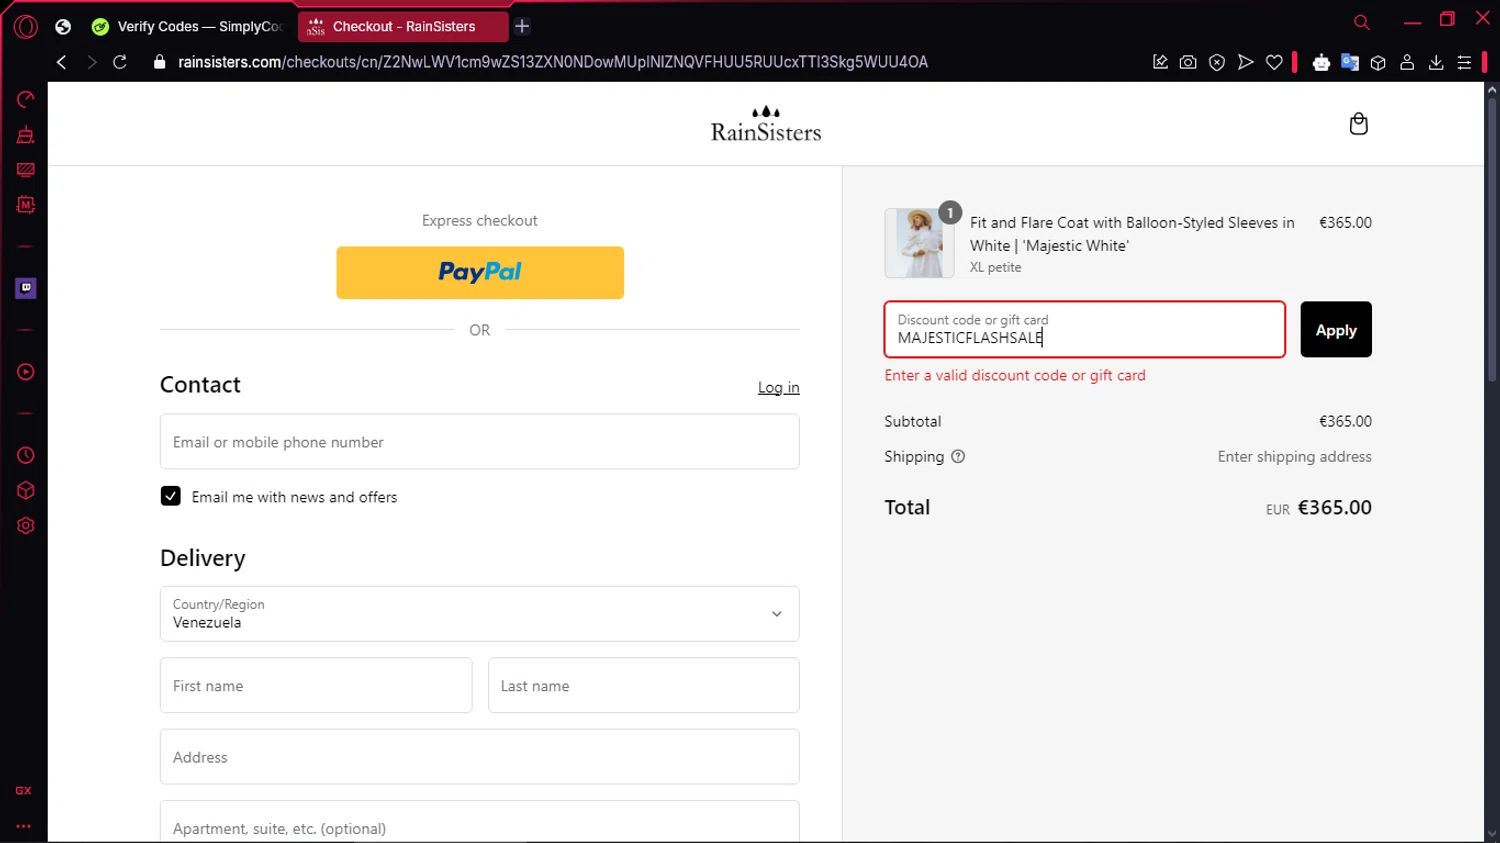
Task: Uncheck Email me with news and offers
Action: 171,496
